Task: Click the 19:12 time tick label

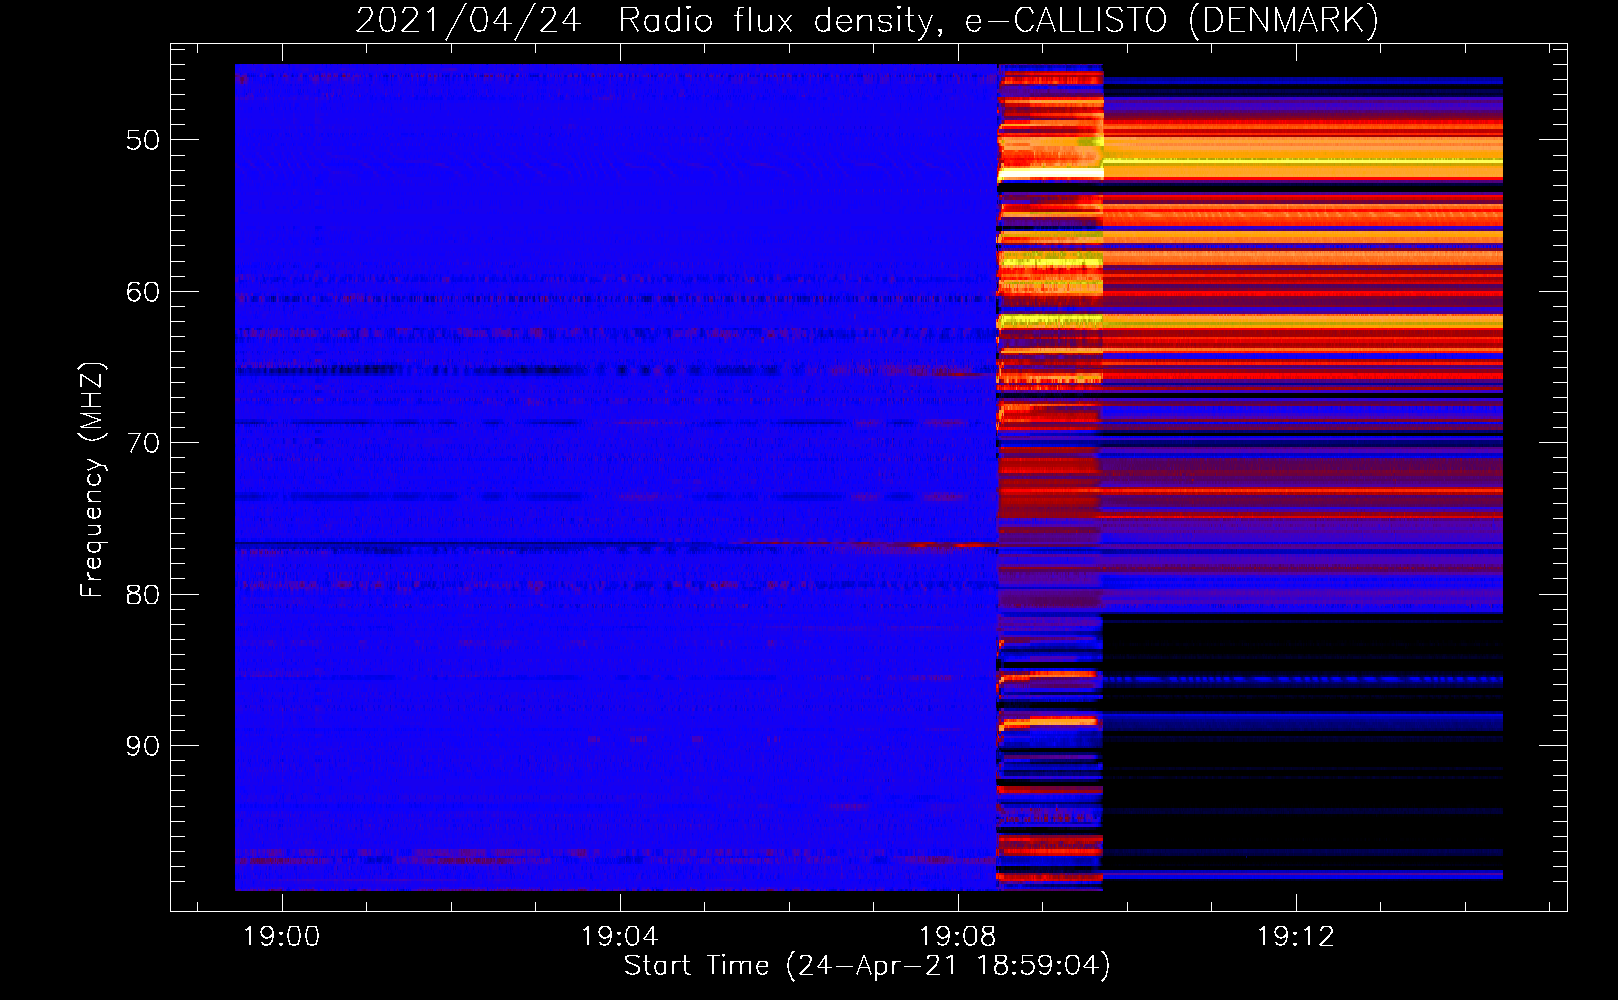Action: tap(1296, 936)
